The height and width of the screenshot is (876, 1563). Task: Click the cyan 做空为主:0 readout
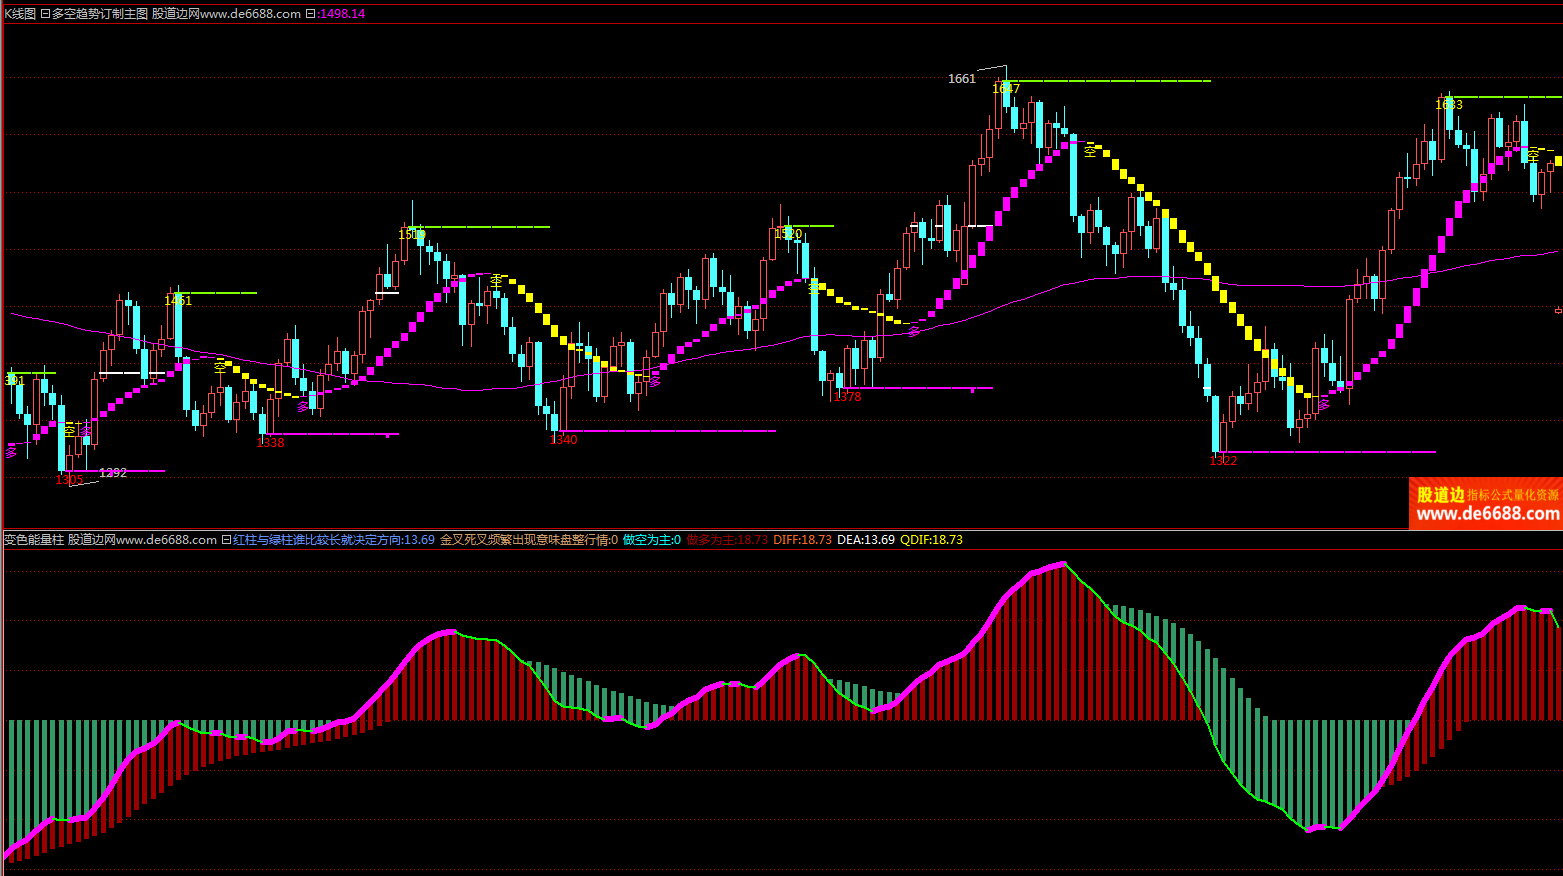point(651,540)
